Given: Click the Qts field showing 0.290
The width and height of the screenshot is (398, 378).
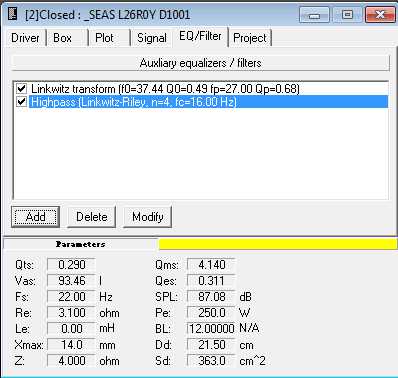Looking at the screenshot, I should click(x=71, y=265).
